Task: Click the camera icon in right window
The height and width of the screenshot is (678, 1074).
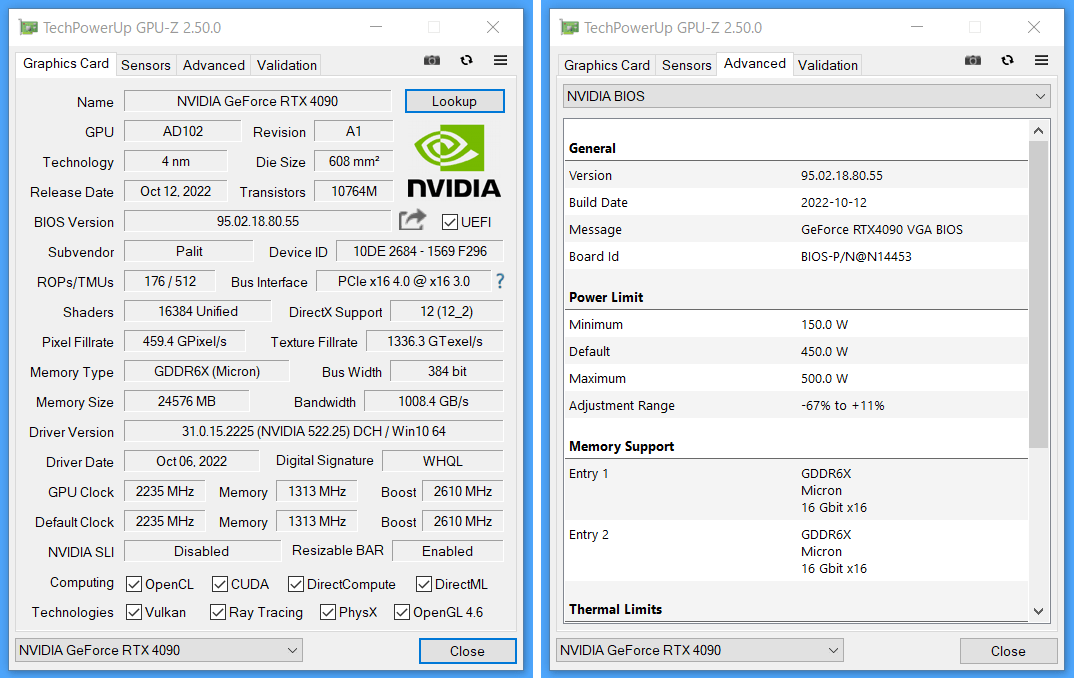Action: point(973,61)
